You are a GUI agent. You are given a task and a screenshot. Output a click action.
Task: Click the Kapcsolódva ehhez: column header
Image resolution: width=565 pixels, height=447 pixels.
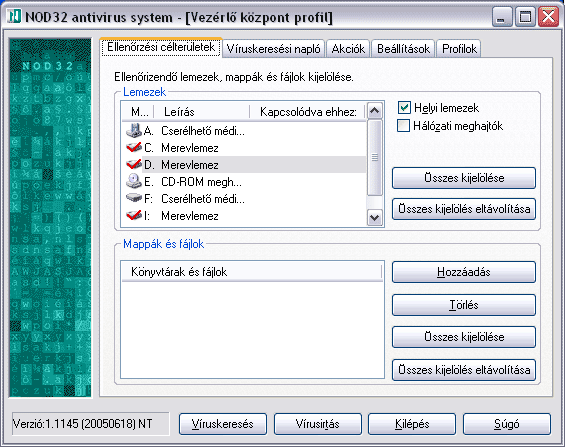tap(307, 112)
